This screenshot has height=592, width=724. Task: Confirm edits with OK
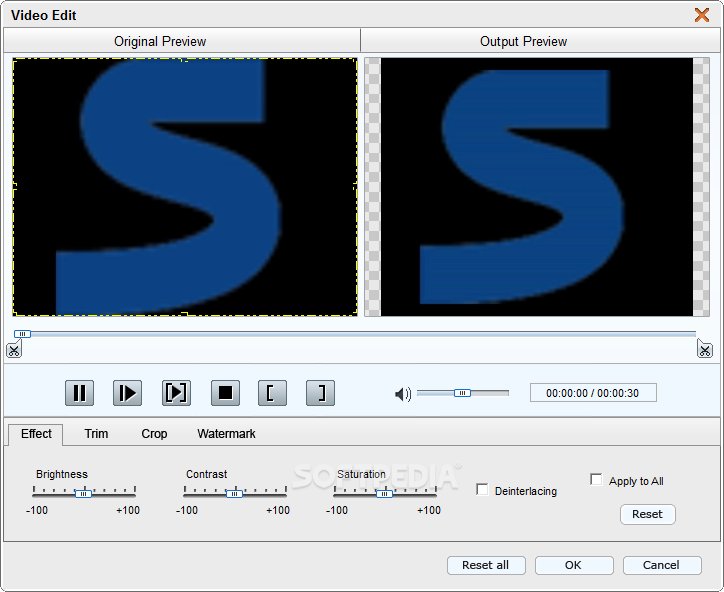point(574,565)
